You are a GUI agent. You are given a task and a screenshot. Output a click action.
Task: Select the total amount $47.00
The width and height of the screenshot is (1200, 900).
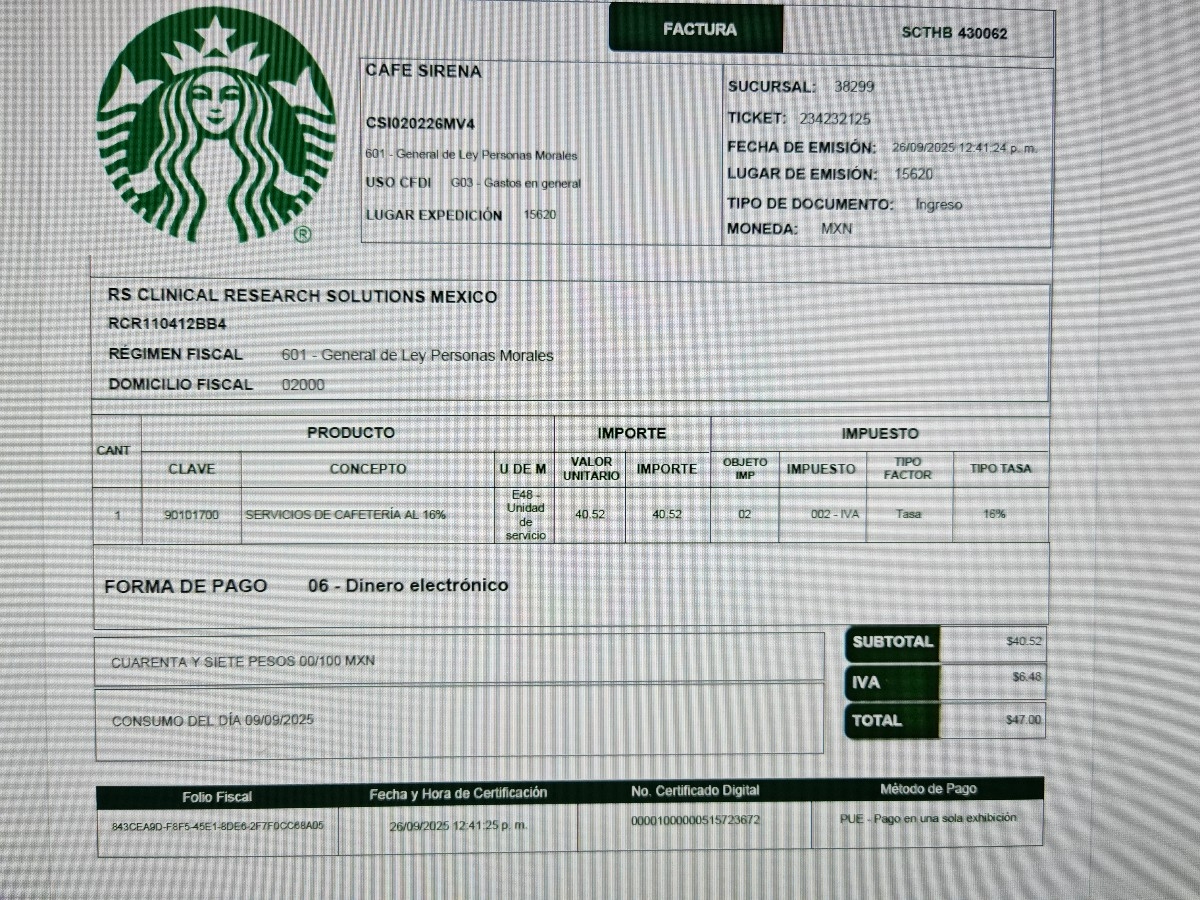tap(1022, 720)
